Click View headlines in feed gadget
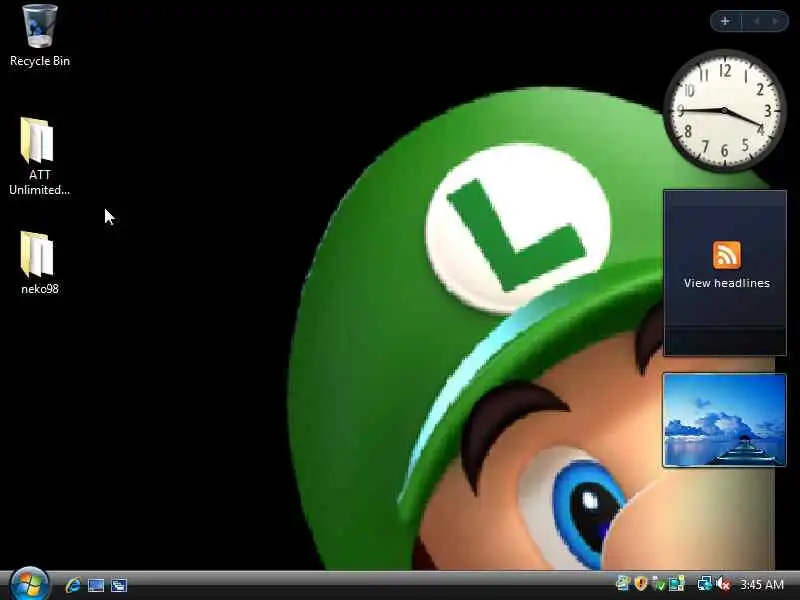800x600 pixels. tap(727, 283)
